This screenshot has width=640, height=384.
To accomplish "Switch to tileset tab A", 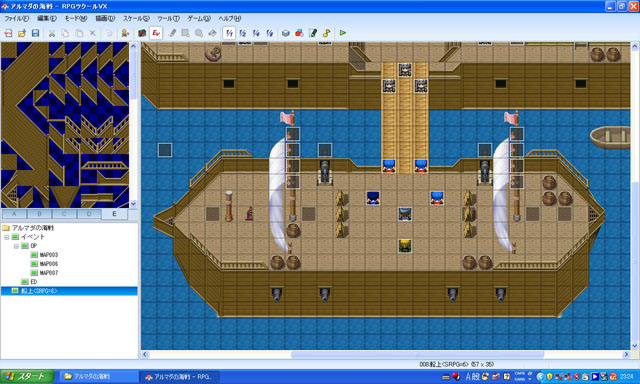I will [14, 214].
